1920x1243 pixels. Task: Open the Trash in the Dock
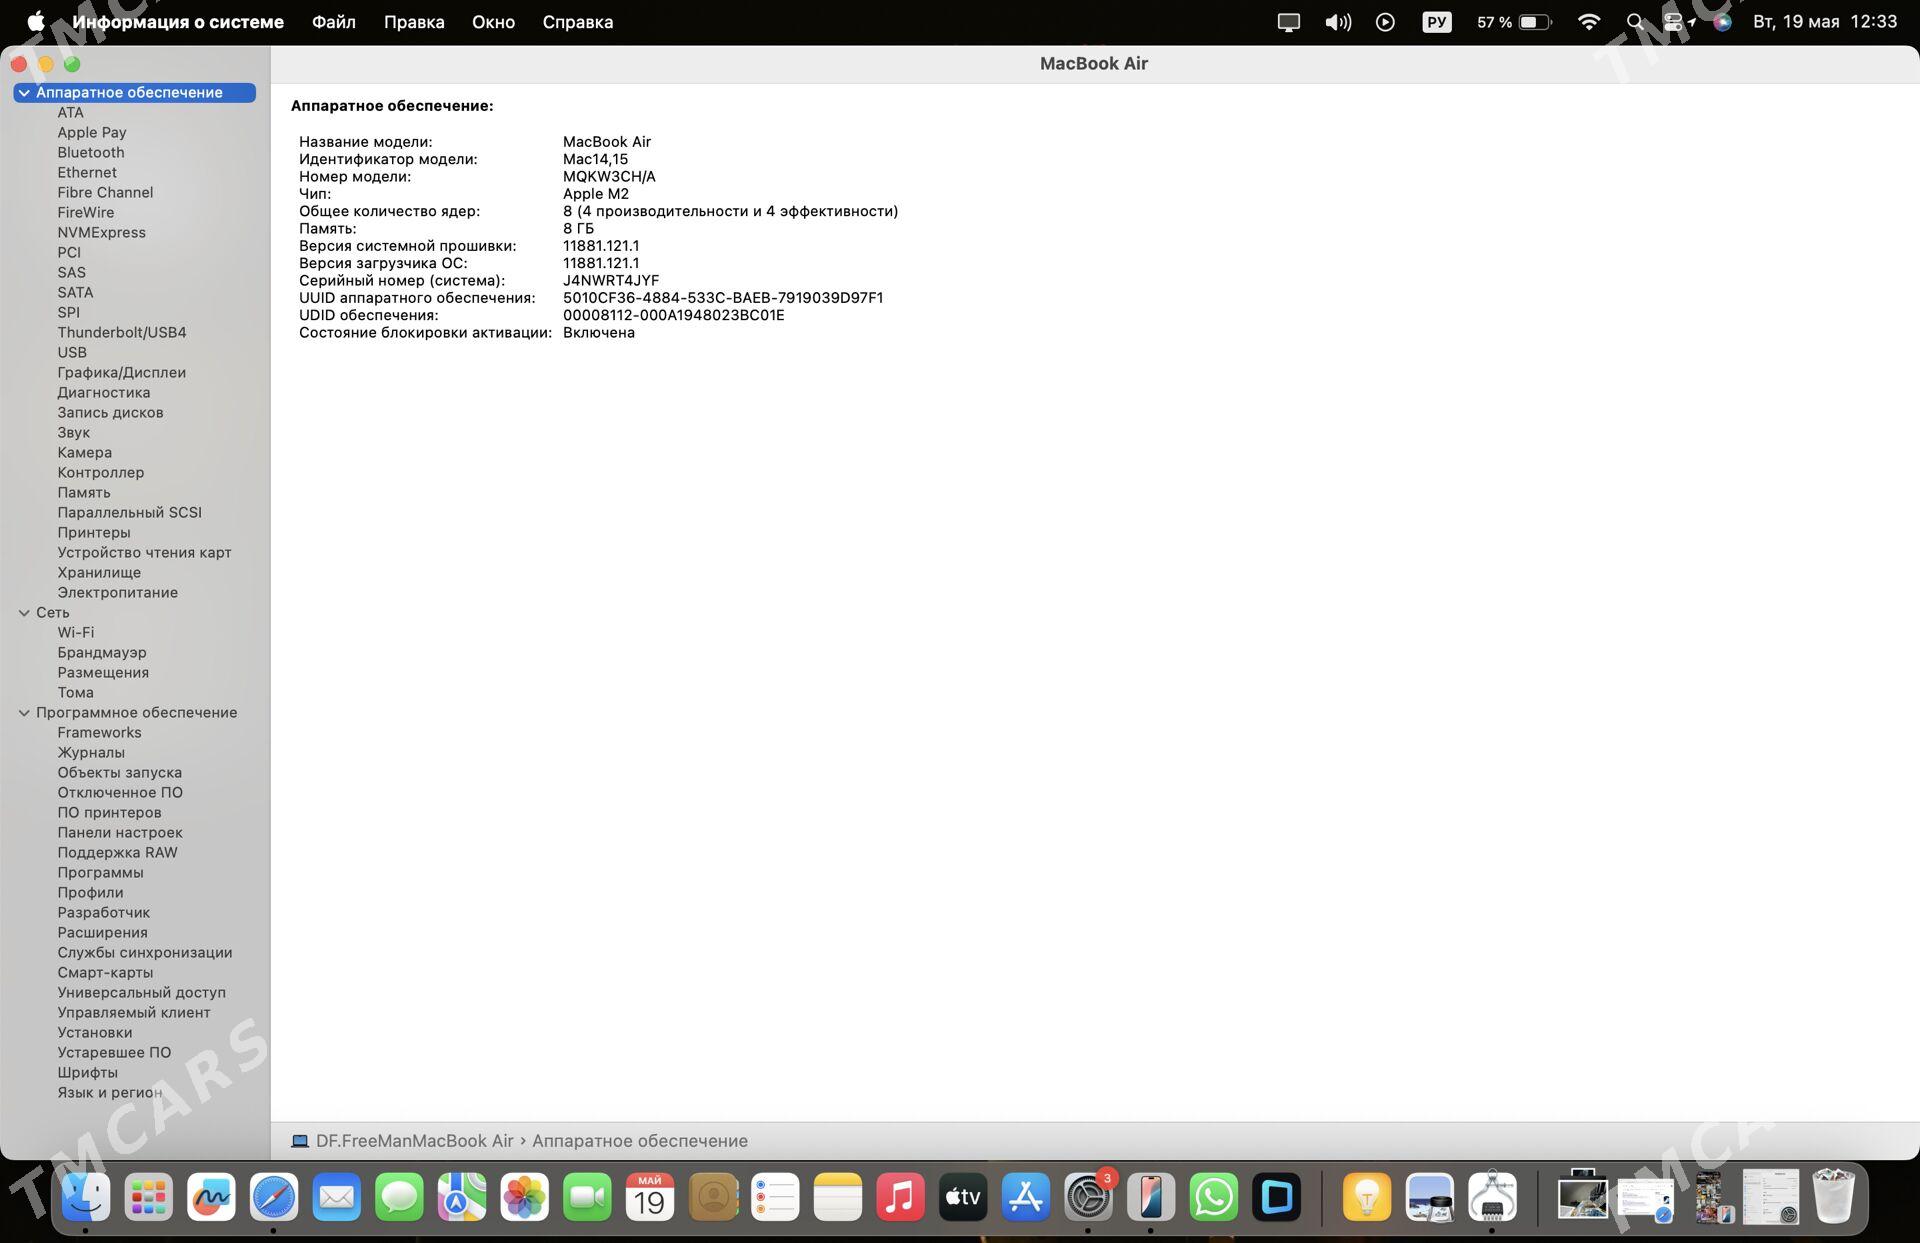point(1834,1196)
